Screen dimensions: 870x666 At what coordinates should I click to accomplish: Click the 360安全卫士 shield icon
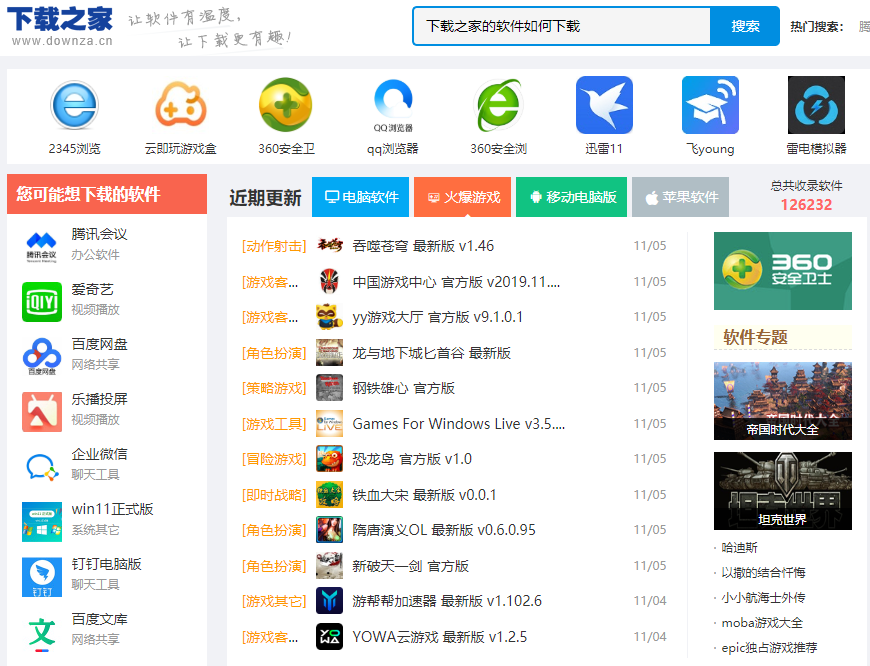coord(286,105)
